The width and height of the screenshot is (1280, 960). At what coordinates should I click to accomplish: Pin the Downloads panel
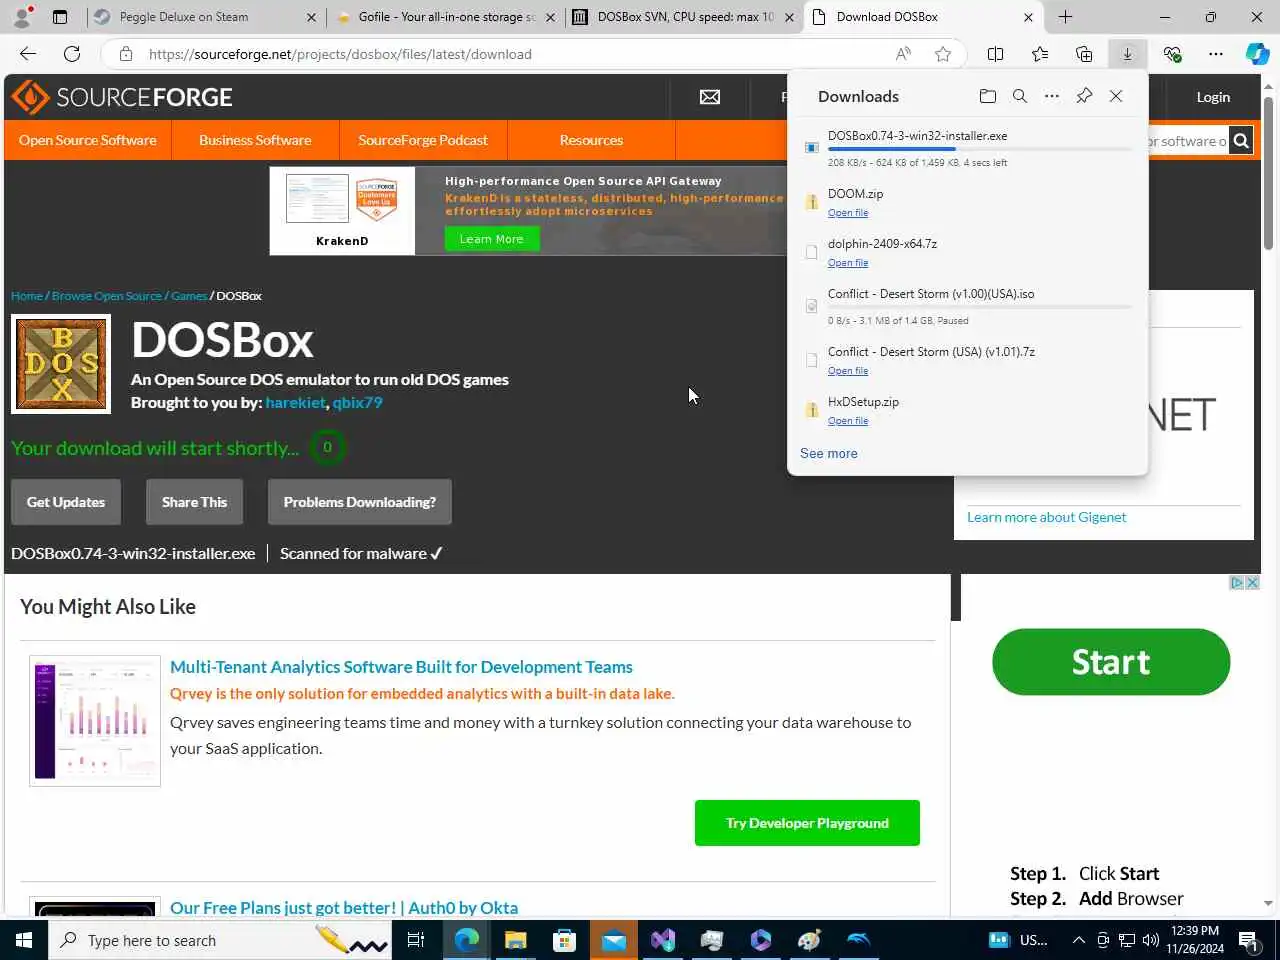coord(1084,96)
